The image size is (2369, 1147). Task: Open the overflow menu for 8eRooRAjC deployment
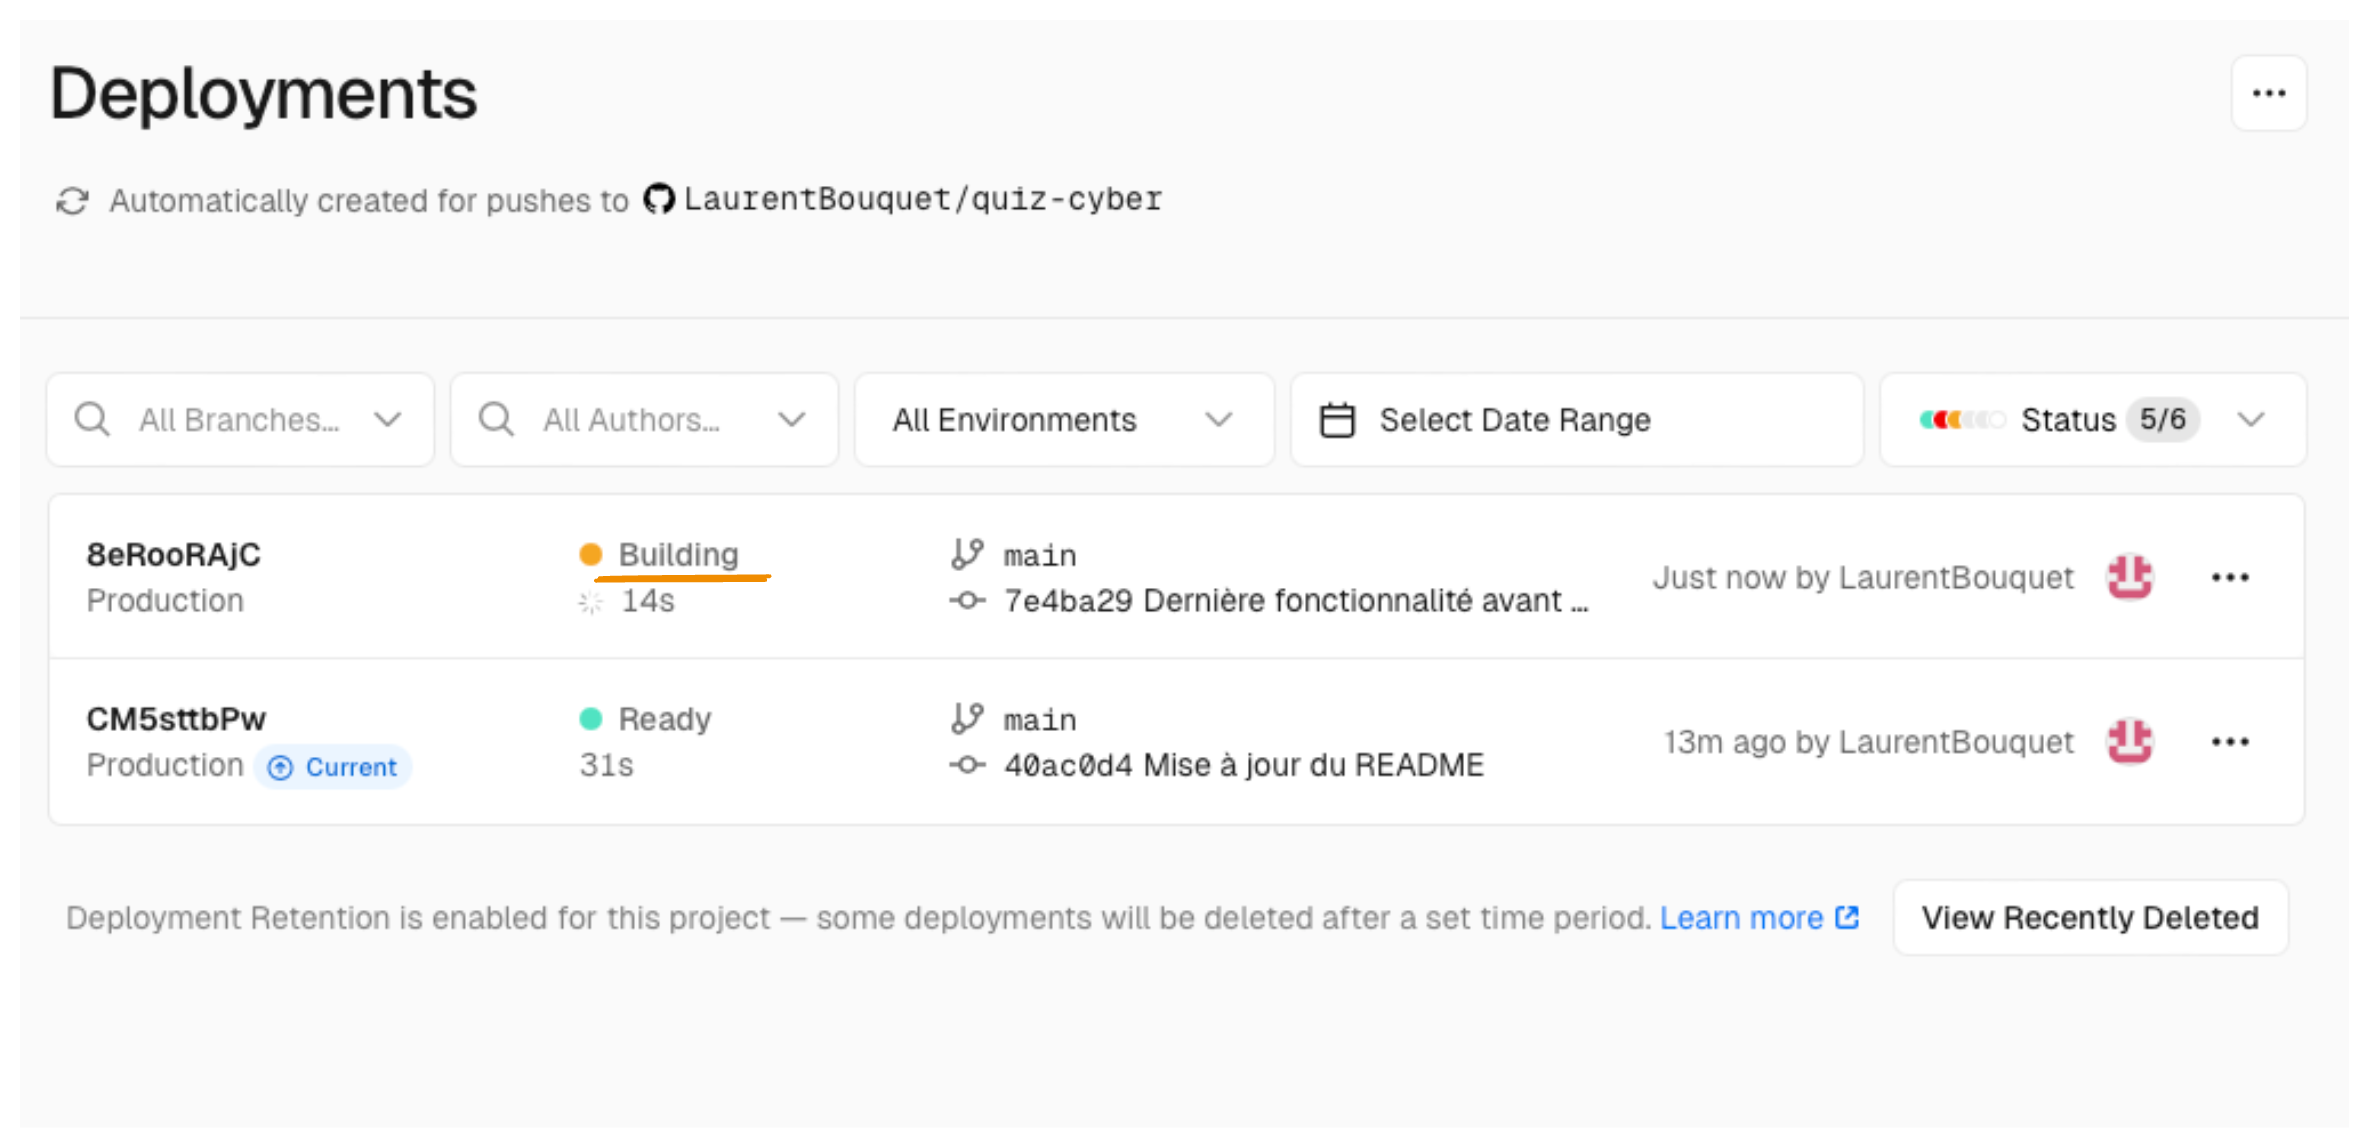[x=2231, y=577]
